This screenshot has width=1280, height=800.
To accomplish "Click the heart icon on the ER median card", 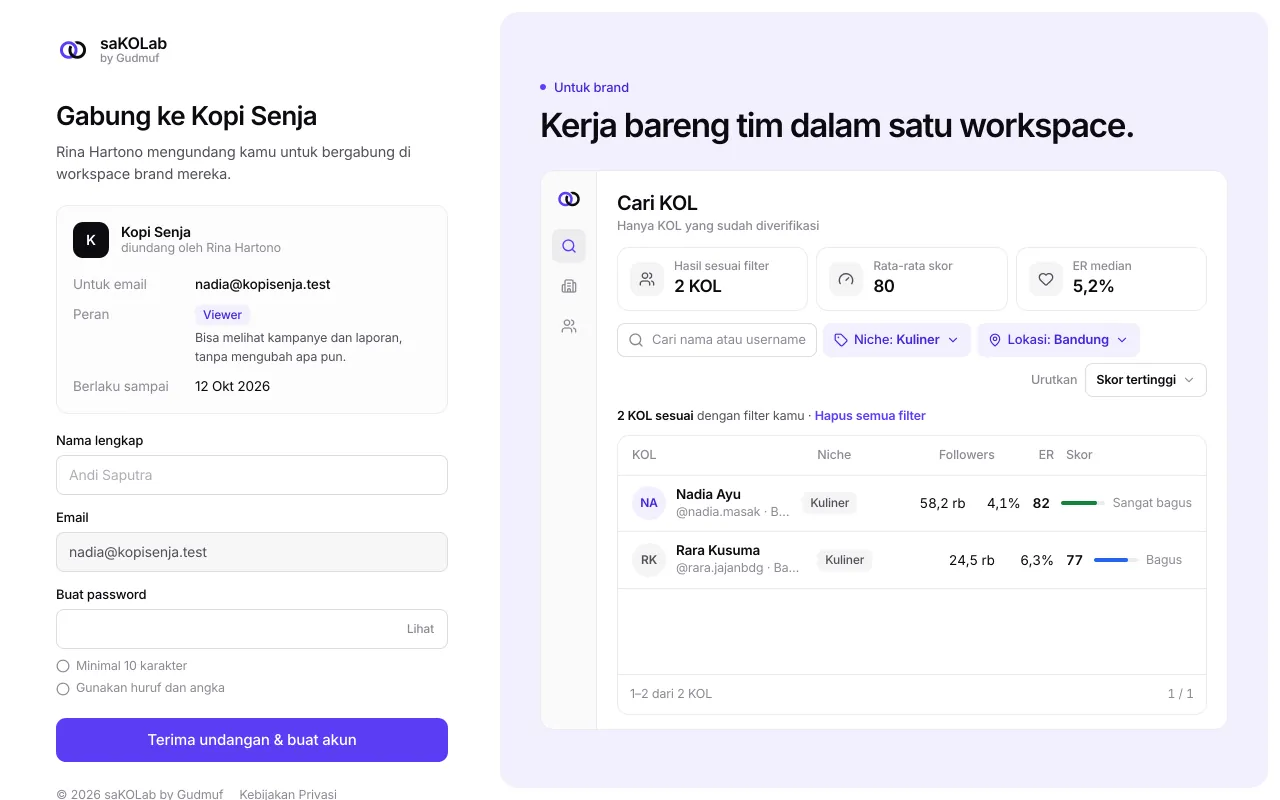I will click(1046, 279).
